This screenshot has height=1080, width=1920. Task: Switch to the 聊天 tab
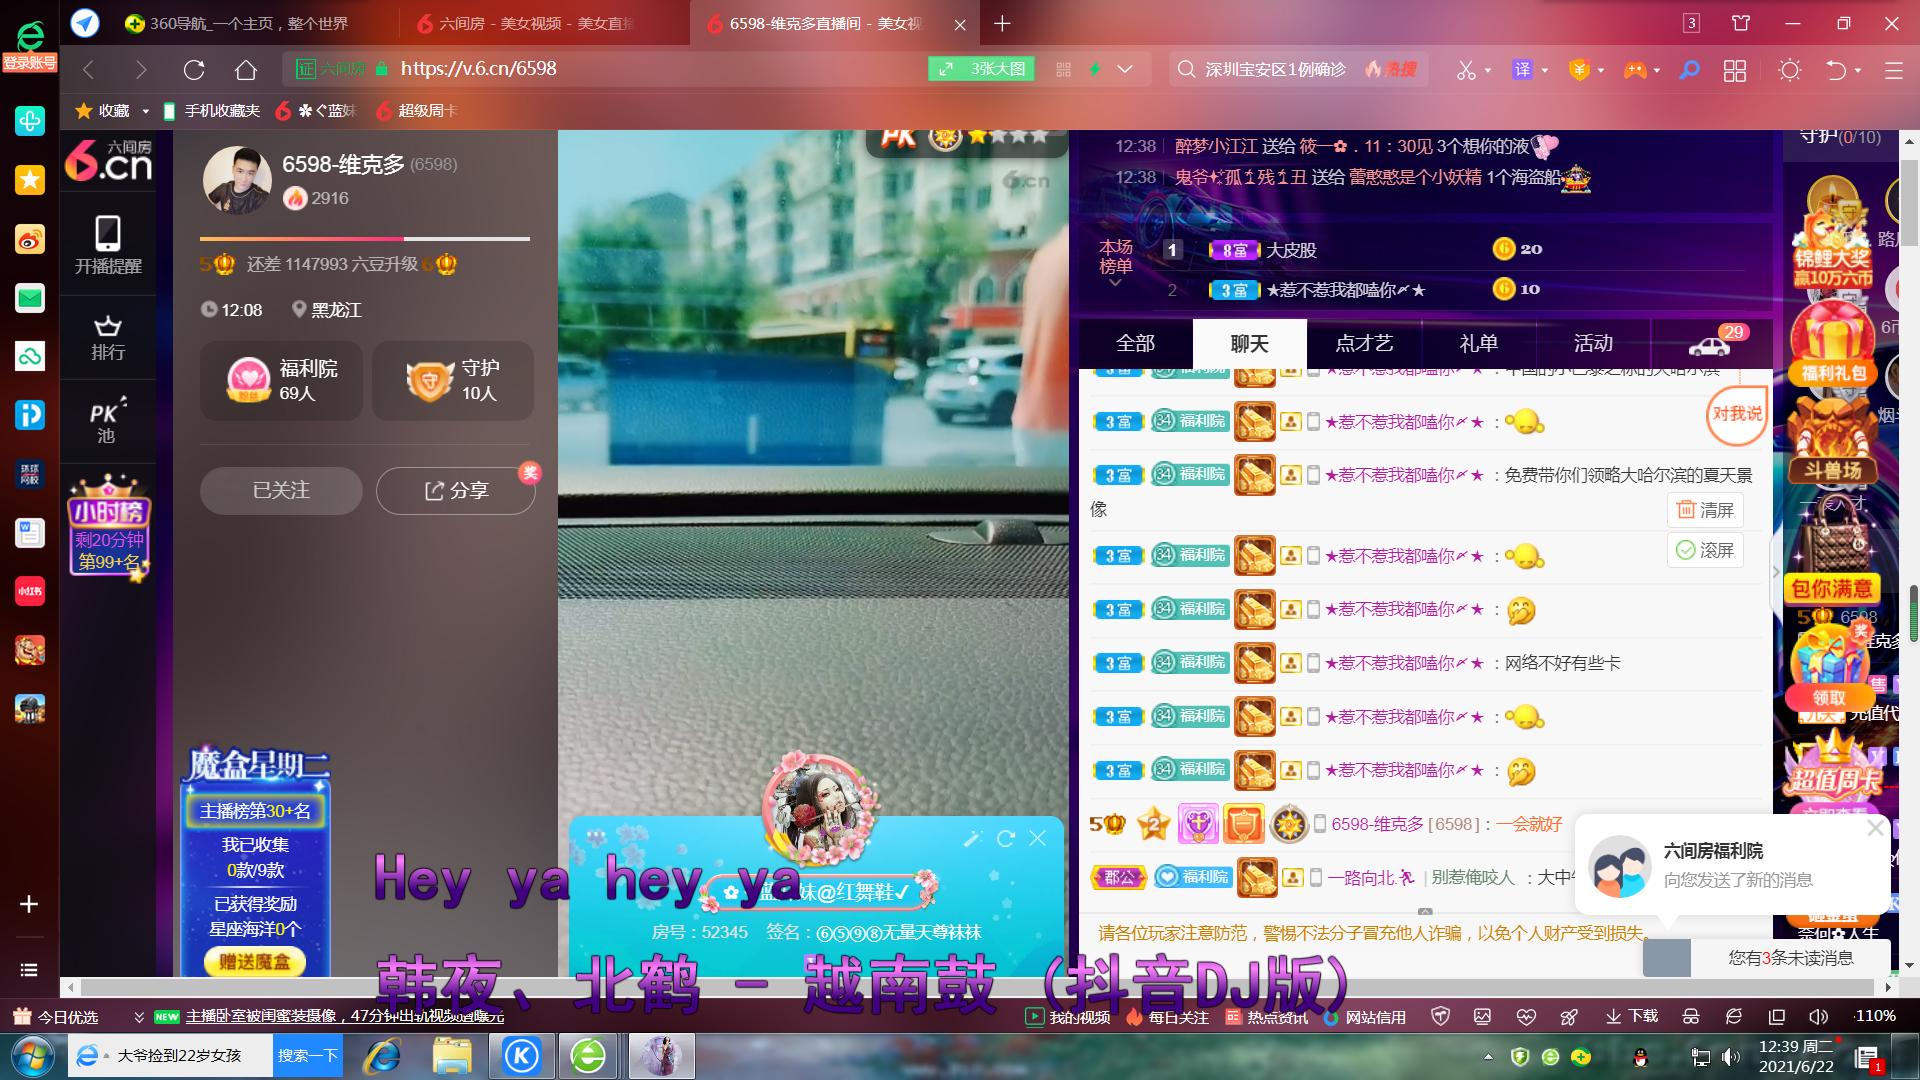(x=1249, y=343)
